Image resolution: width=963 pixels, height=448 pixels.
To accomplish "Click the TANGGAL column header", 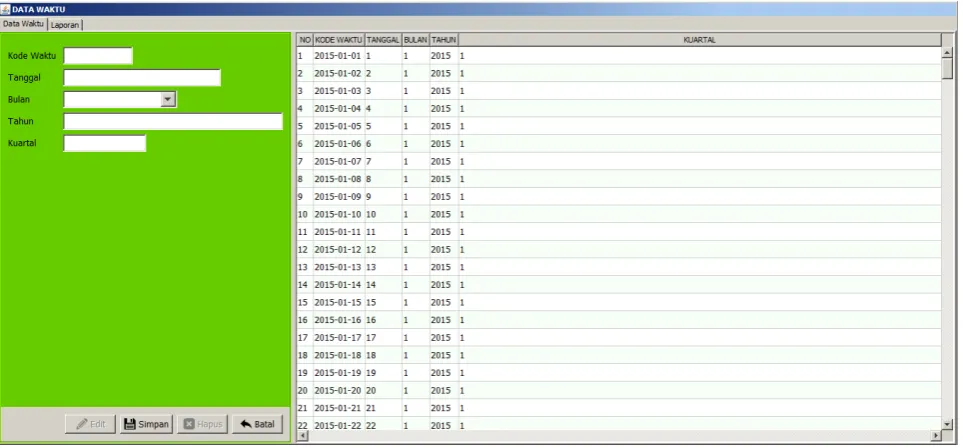I will coord(383,40).
